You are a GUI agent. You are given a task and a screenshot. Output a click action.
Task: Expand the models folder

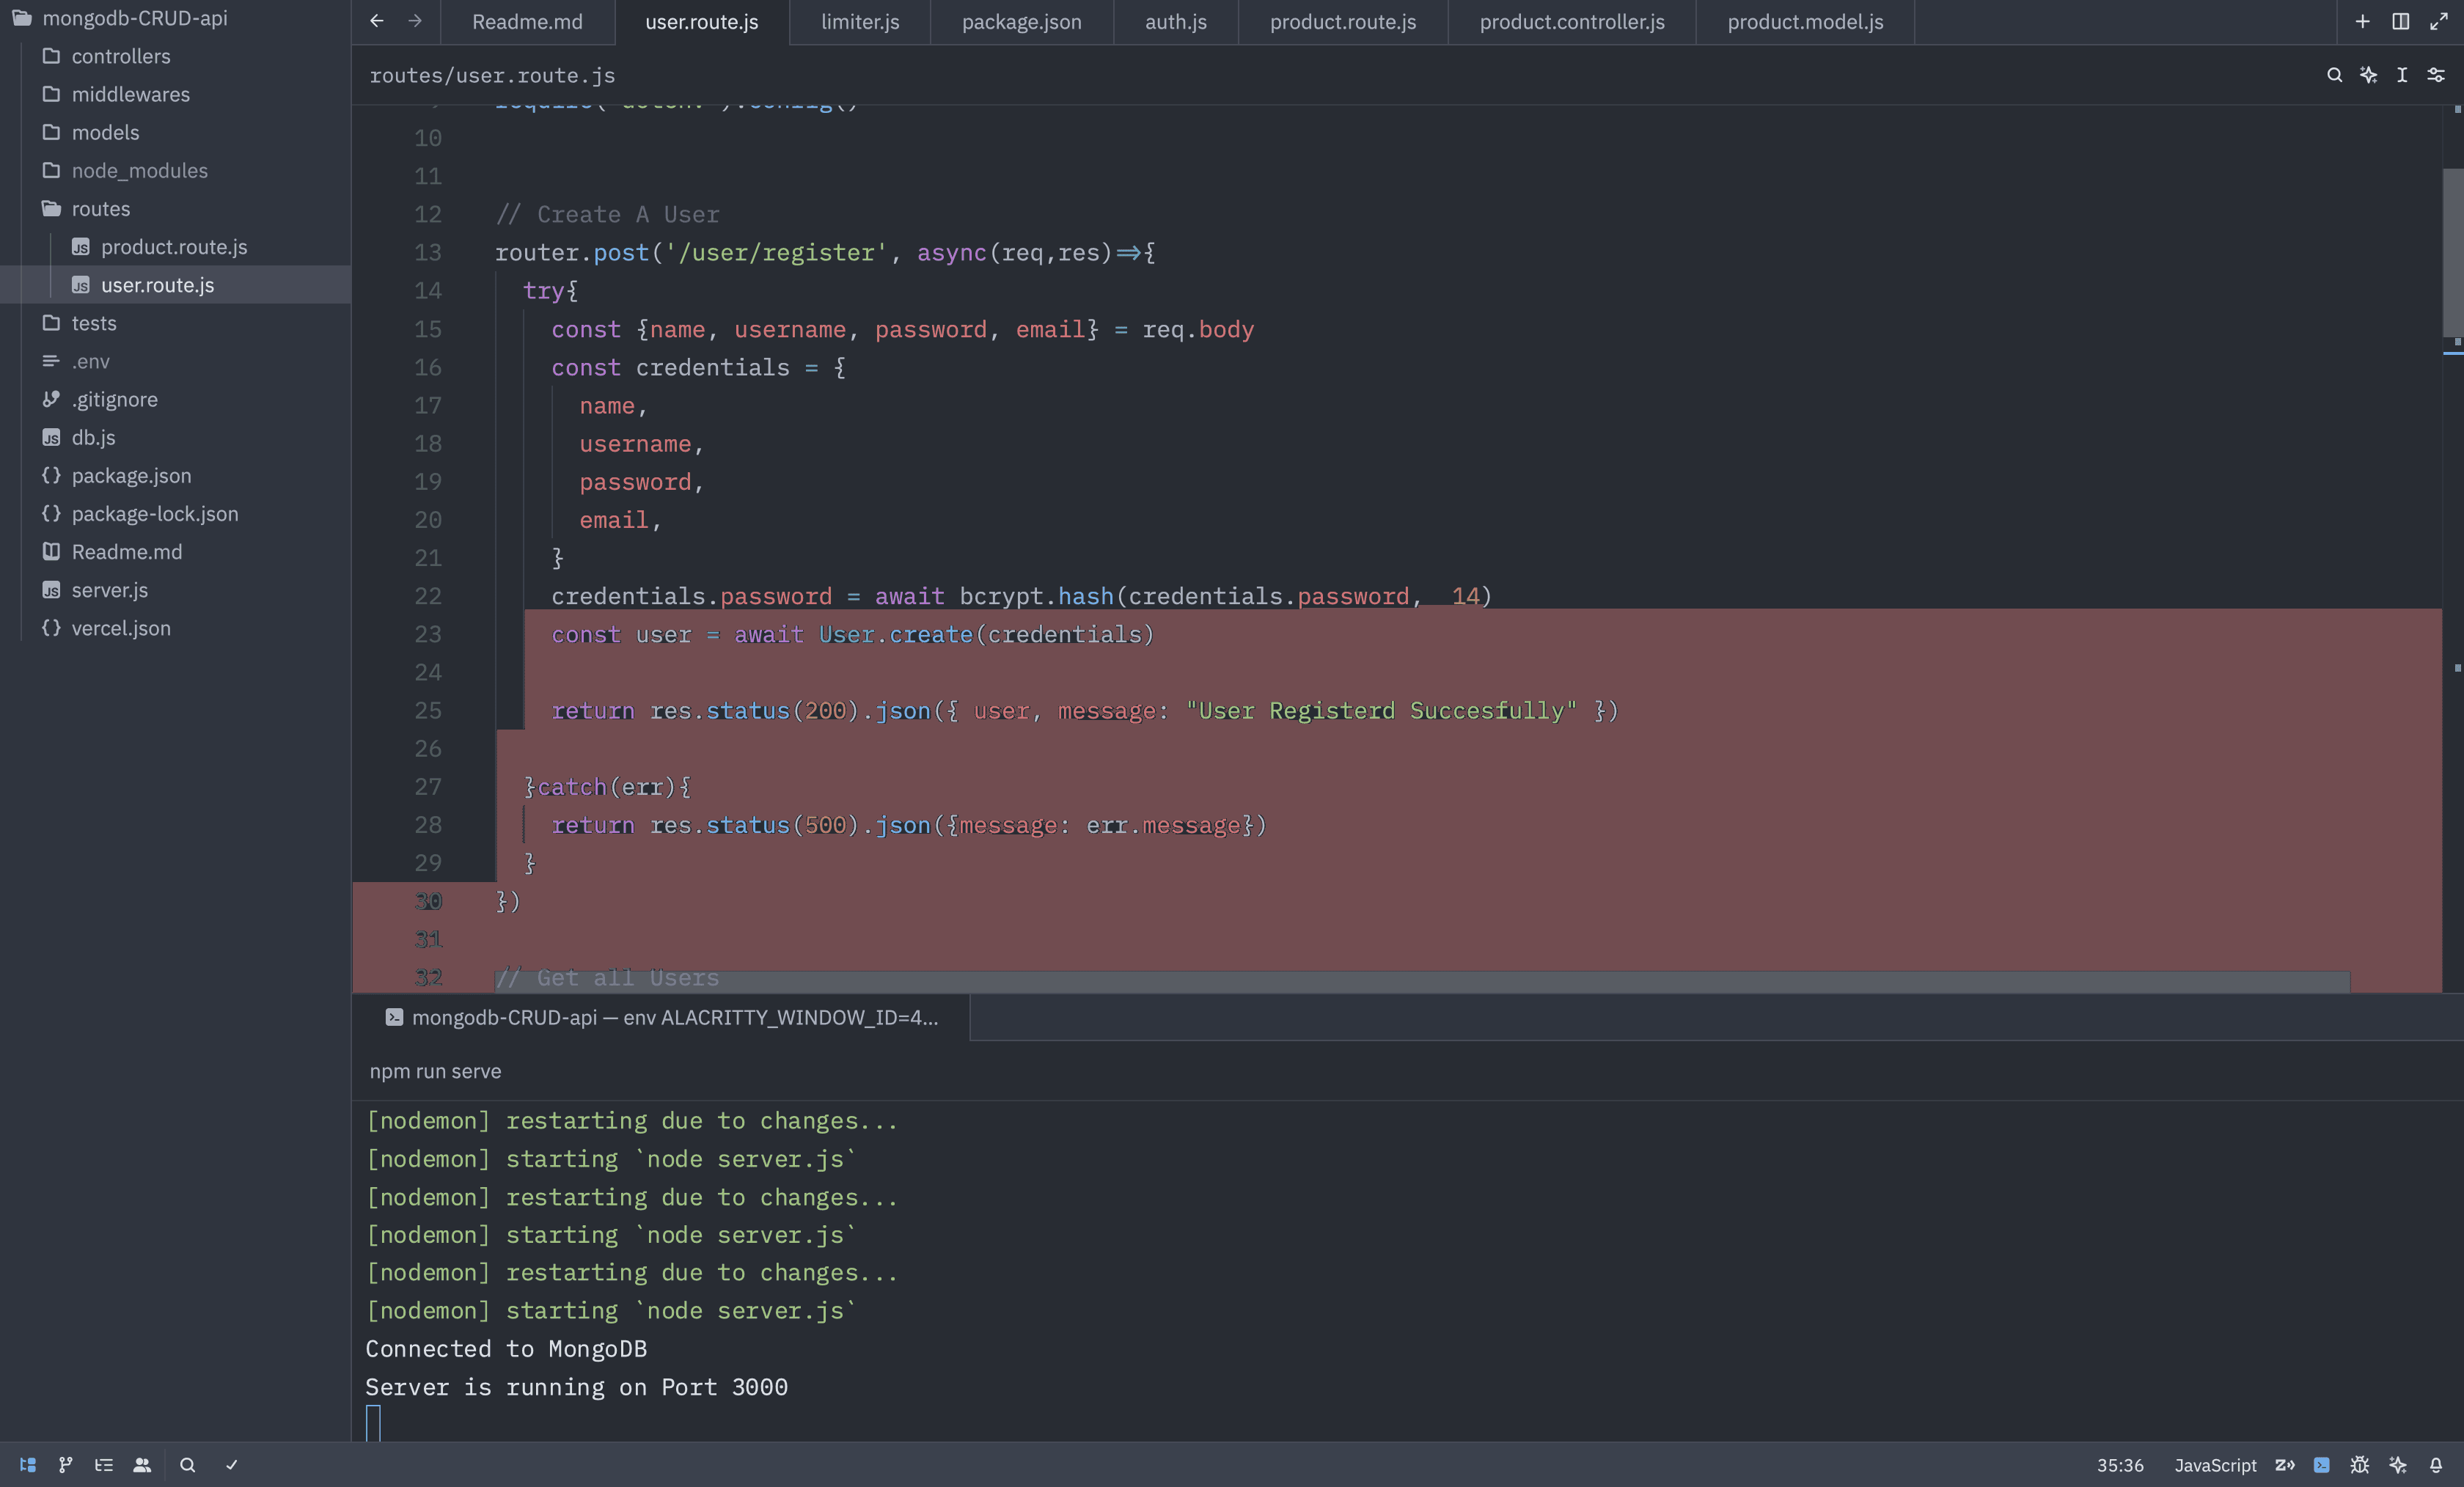click(x=175, y=132)
